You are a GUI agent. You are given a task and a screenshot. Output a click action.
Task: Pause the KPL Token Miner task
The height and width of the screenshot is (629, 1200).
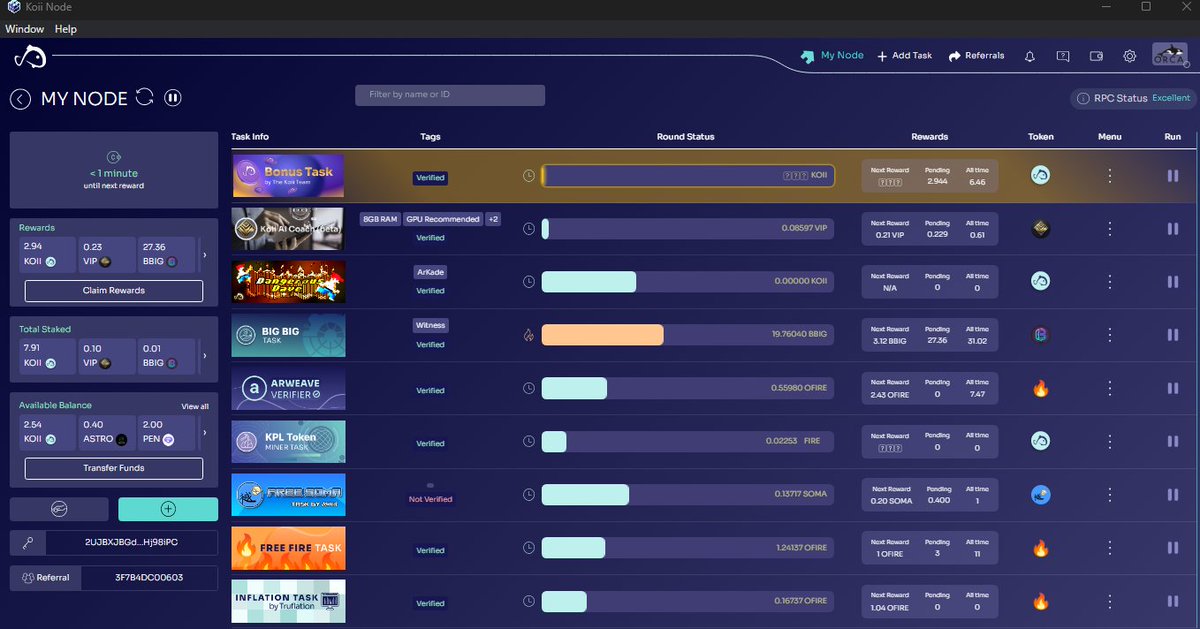(x=1173, y=441)
